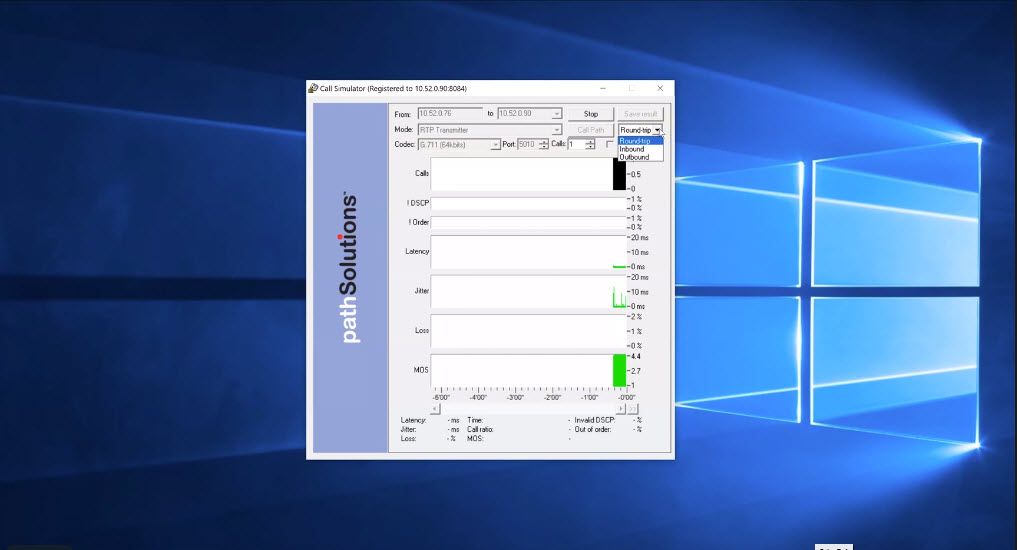The width and height of the screenshot is (1017, 550).
Task: Click the timeline scroll left arrow
Action: click(435, 408)
